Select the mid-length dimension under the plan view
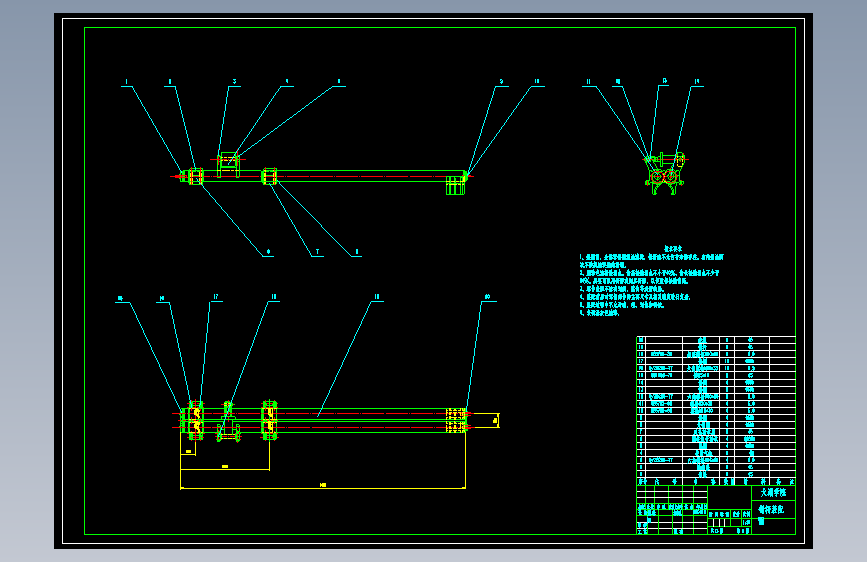 [225, 469]
